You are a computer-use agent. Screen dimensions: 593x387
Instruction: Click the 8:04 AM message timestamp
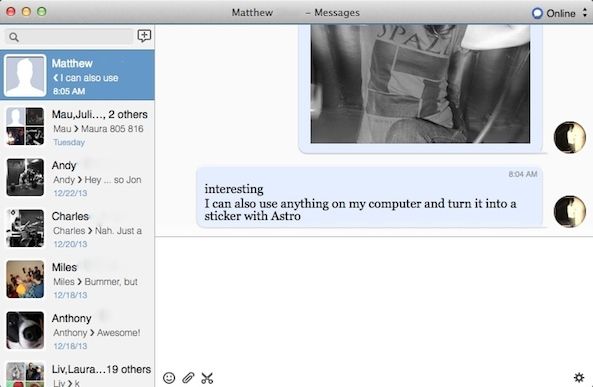pos(523,174)
